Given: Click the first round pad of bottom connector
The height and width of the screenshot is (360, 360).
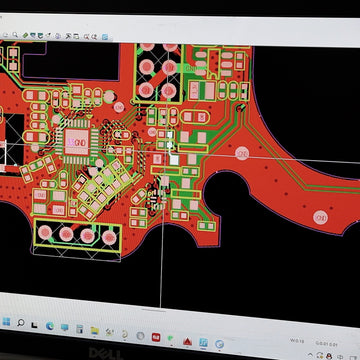Looking at the screenshot, I should (x=45, y=232).
